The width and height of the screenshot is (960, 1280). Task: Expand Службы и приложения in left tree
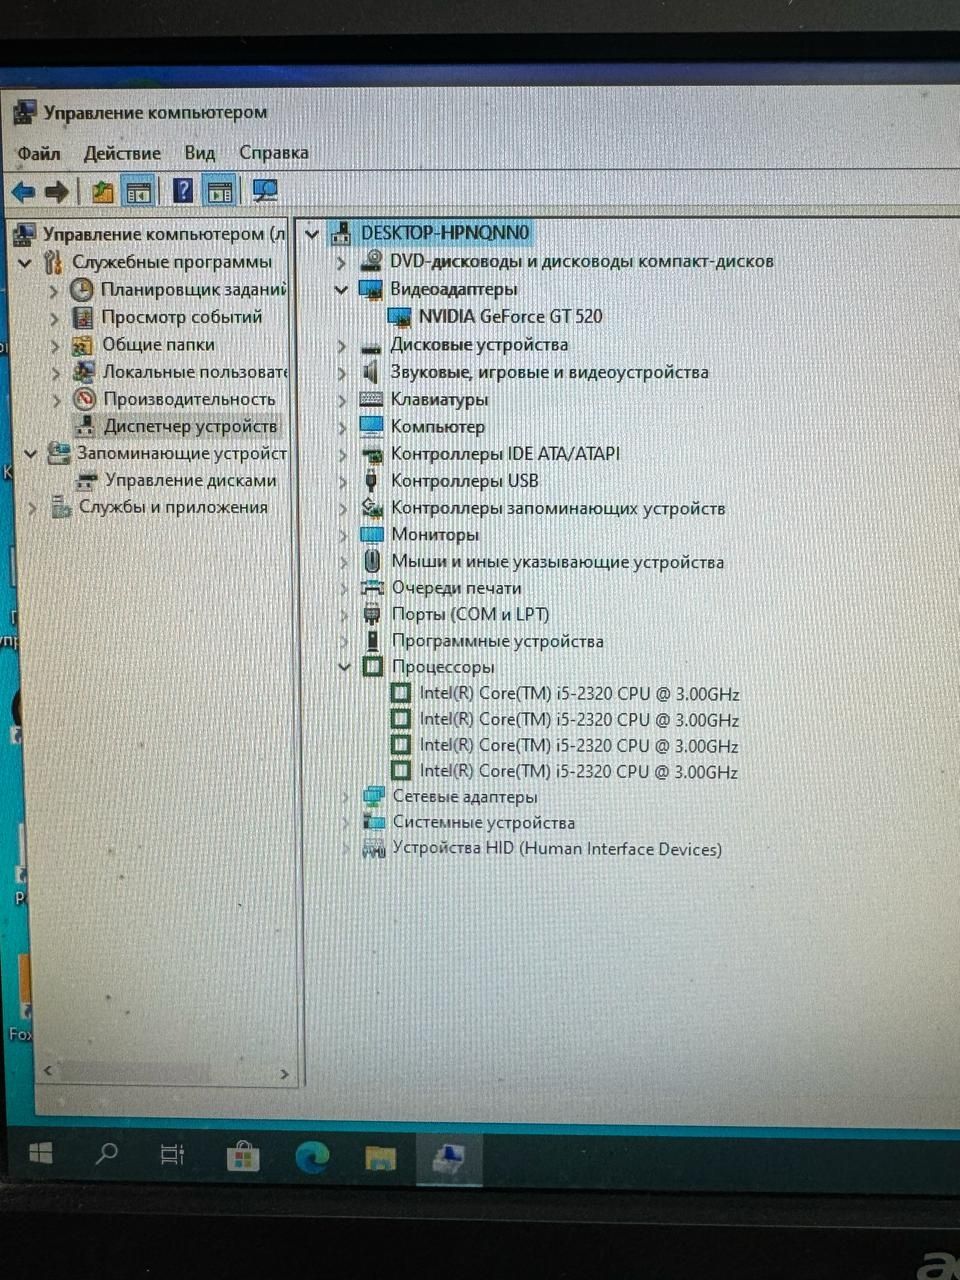(32, 508)
